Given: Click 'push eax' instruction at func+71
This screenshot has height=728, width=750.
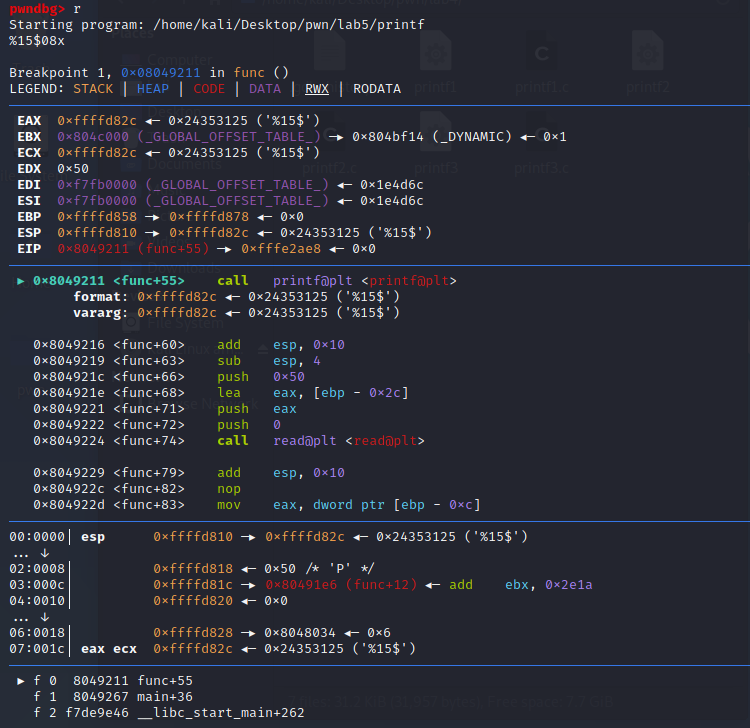Looking at the screenshot, I should point(257,409).
